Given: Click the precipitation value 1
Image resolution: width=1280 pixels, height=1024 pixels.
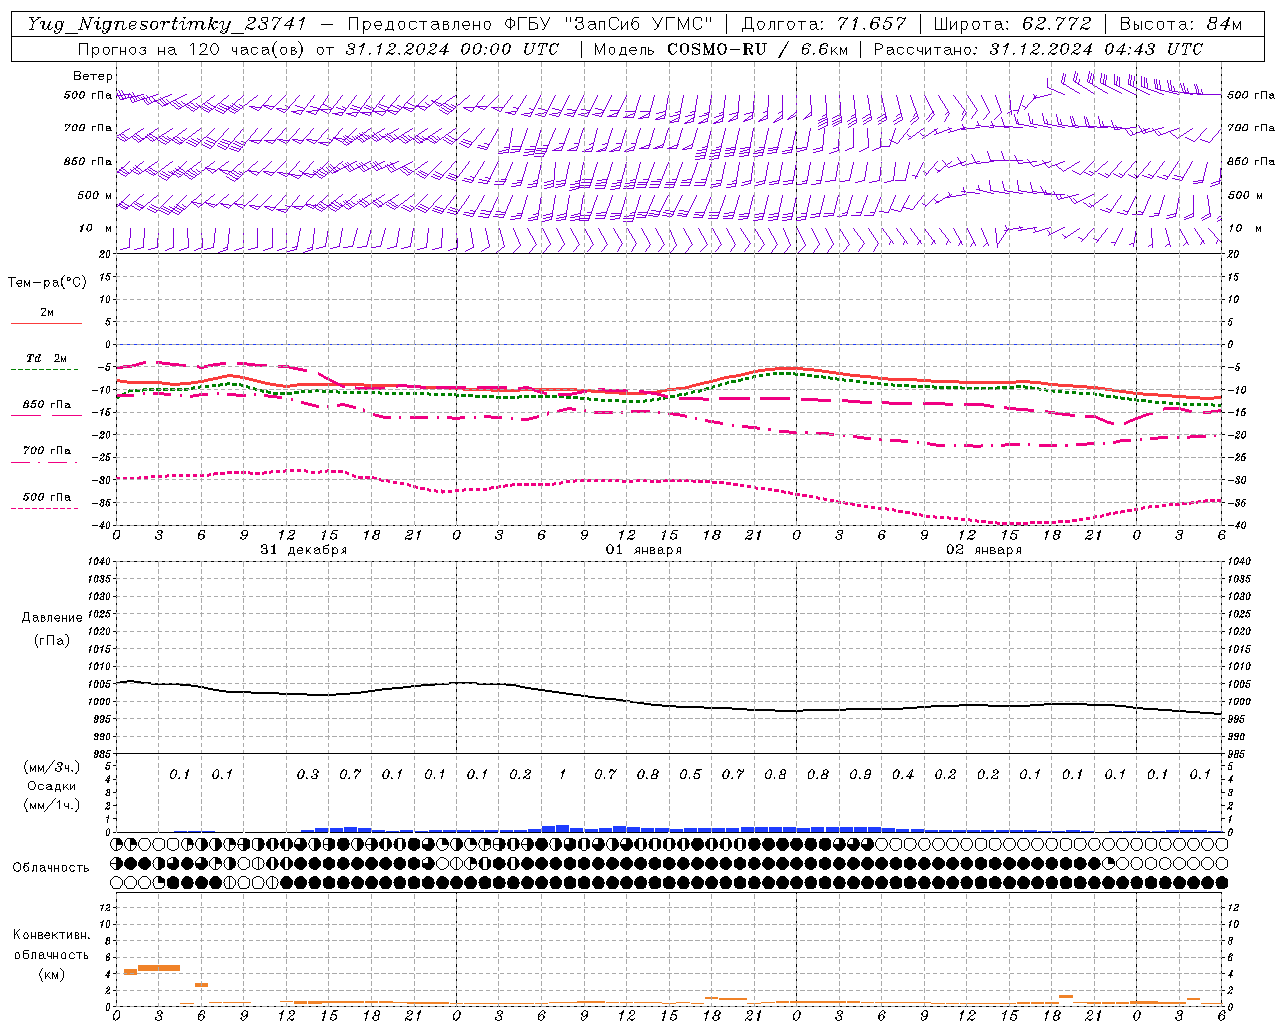Looking at the screenshot, I should (x=563, y=775).
